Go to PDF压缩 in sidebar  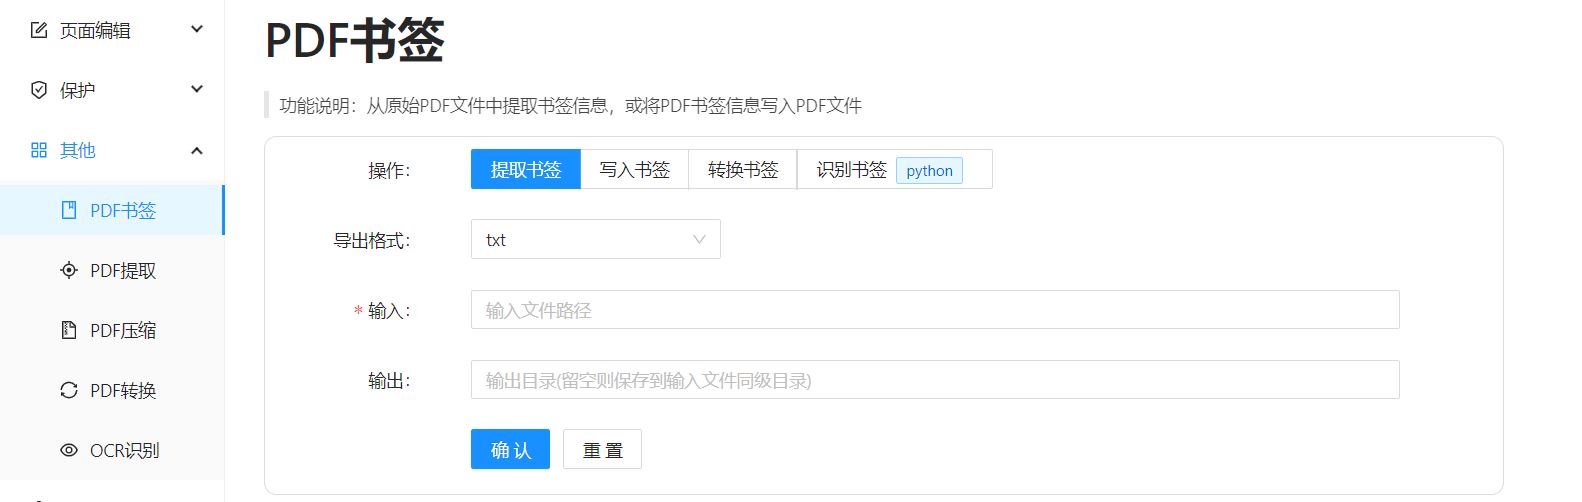click(112, 330)
